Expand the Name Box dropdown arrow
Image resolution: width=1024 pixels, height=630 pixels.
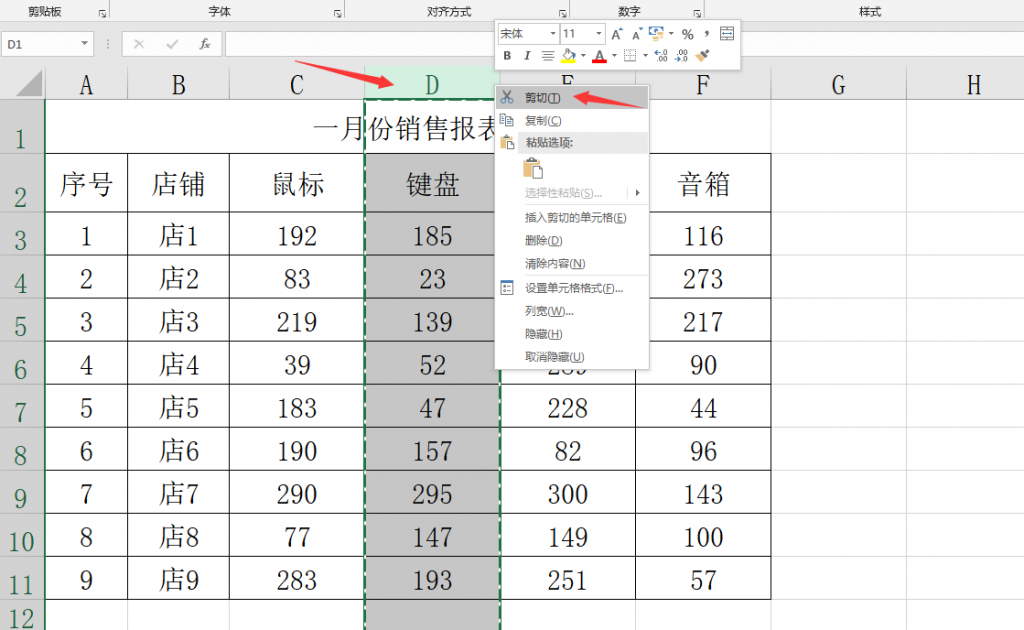(84, 45)
